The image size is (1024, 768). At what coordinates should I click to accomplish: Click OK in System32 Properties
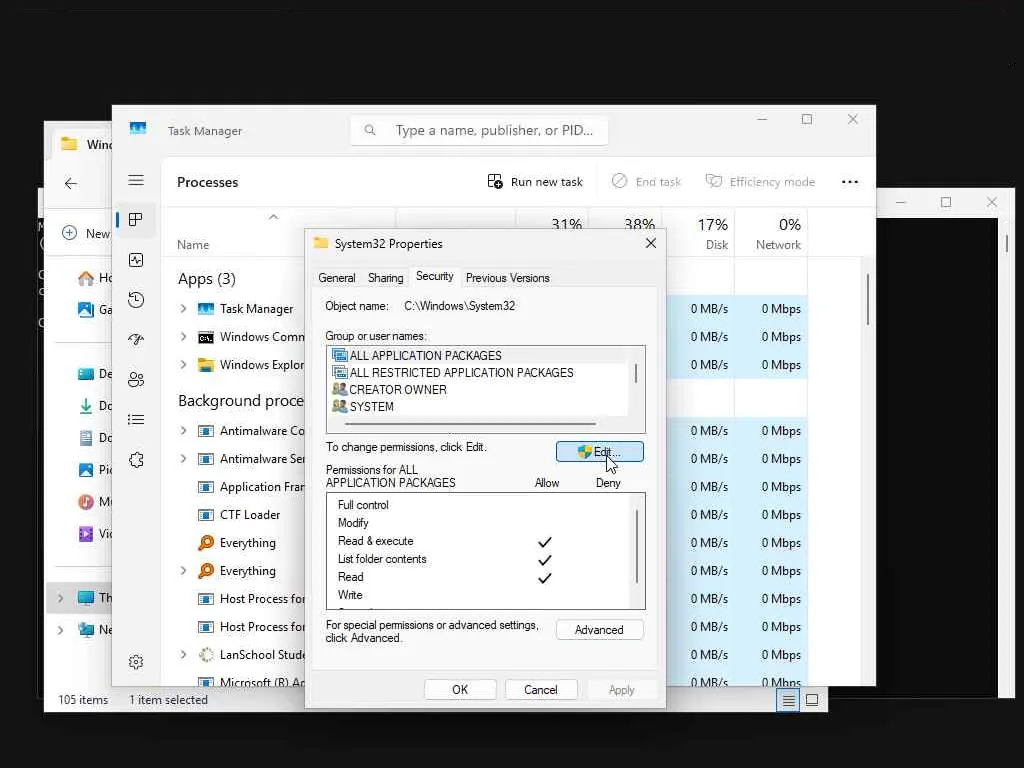click(460, 690)
